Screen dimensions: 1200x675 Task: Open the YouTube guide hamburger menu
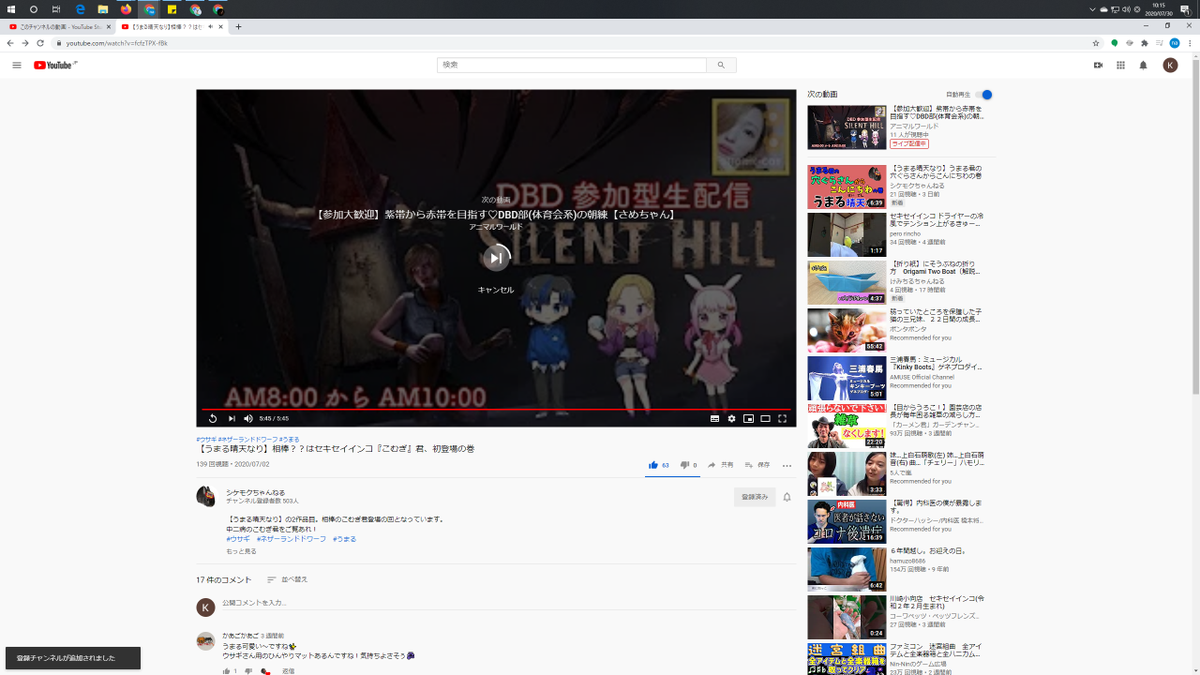point(16,65)
